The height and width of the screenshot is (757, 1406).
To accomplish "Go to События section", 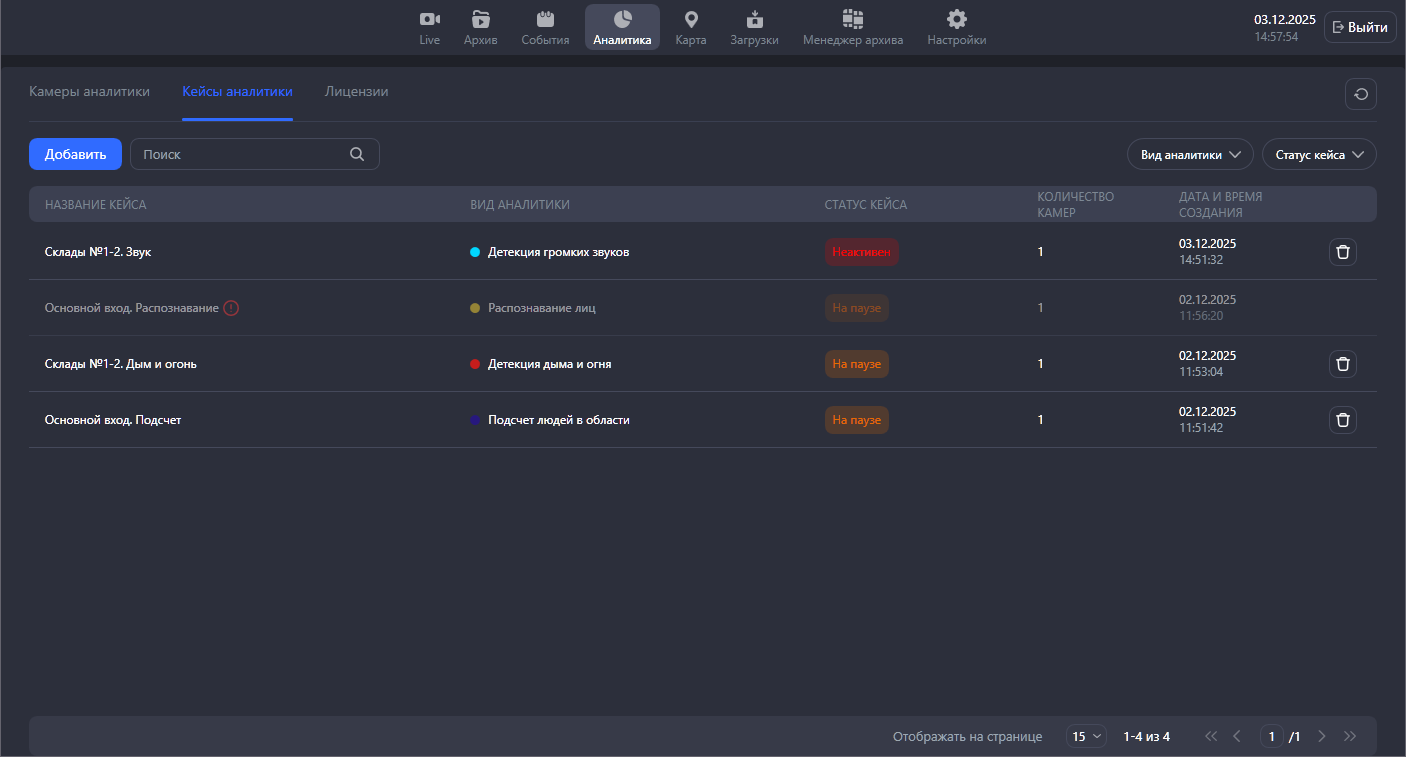I will coord(545,27).
